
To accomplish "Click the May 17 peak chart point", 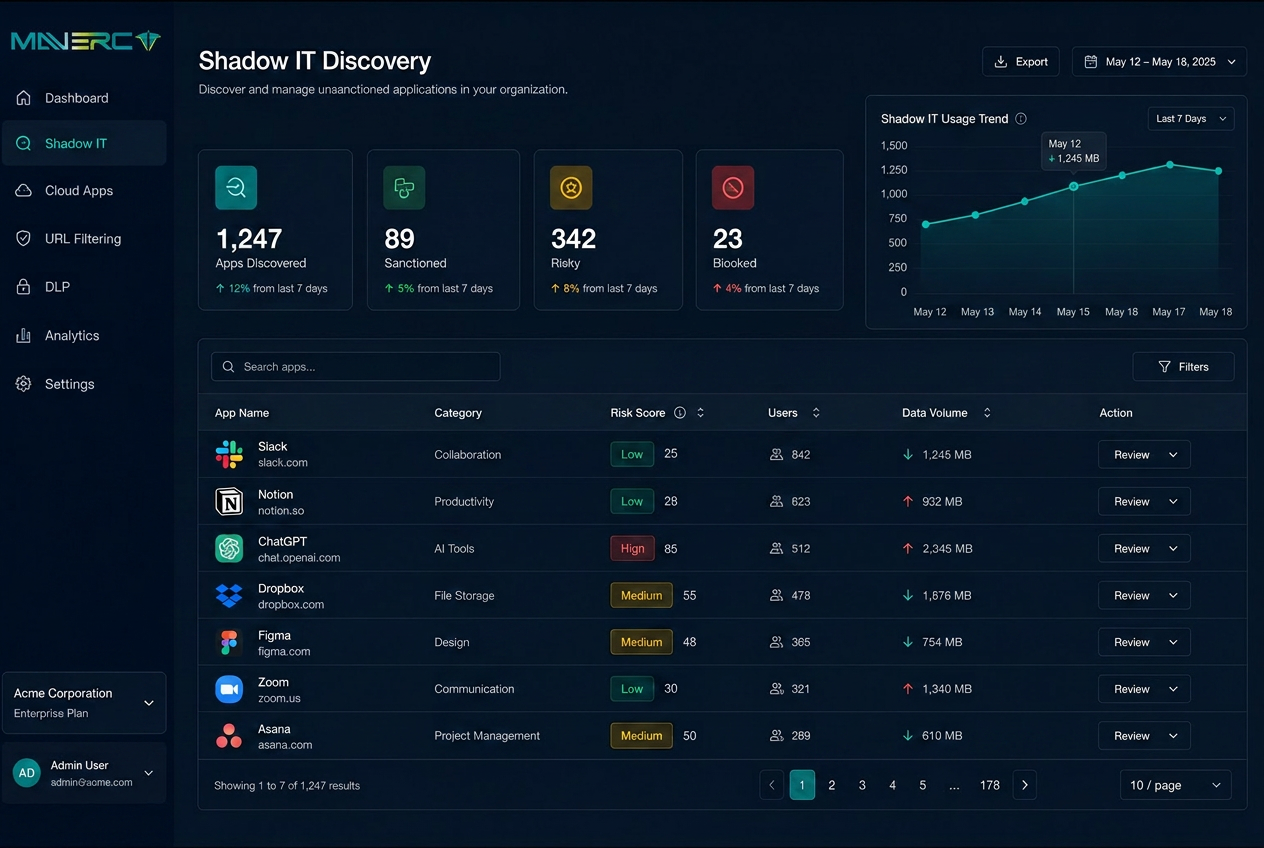I will (1170, 164).
